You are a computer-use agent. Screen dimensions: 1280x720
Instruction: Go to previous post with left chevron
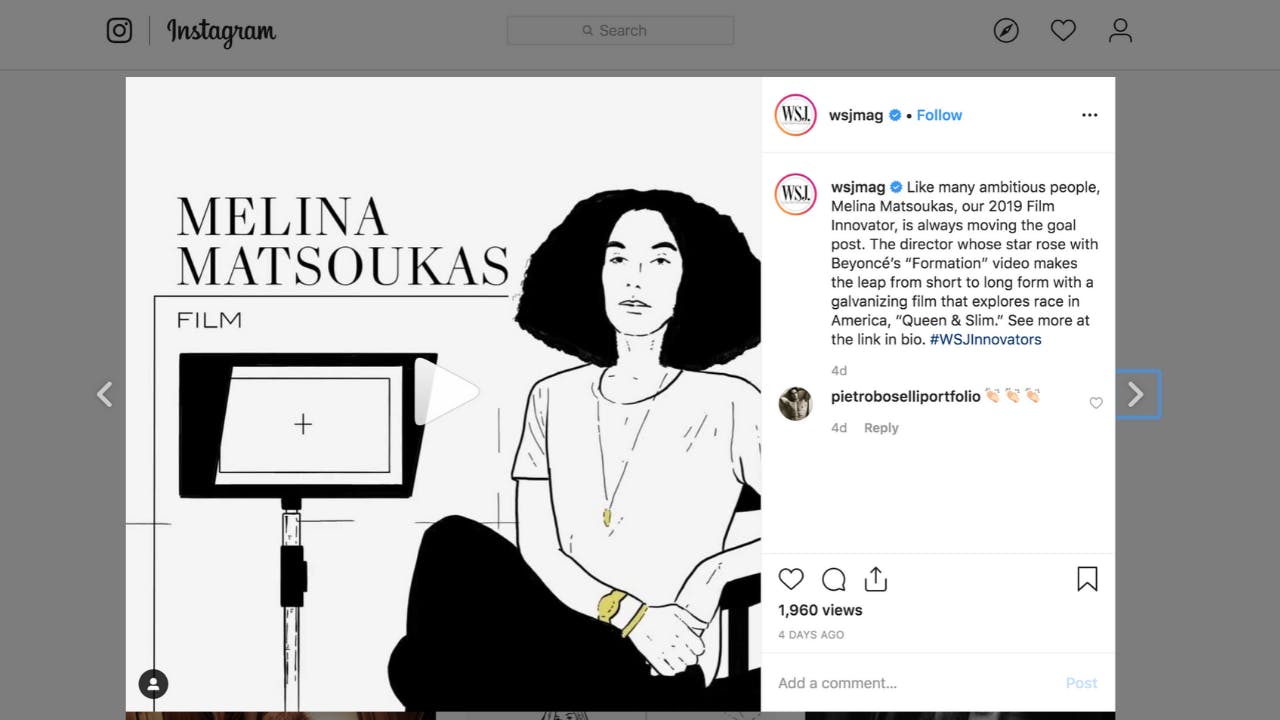point(104,395)
